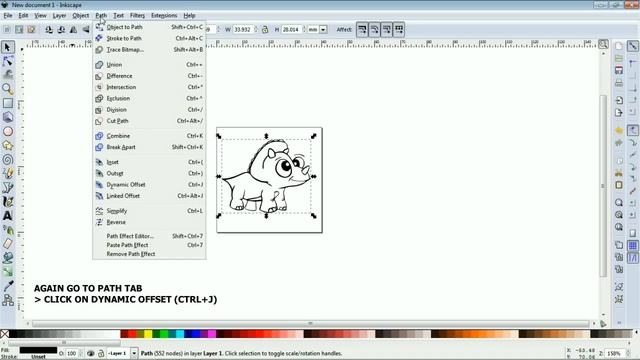Open the File menu

(x=8, y=16)
